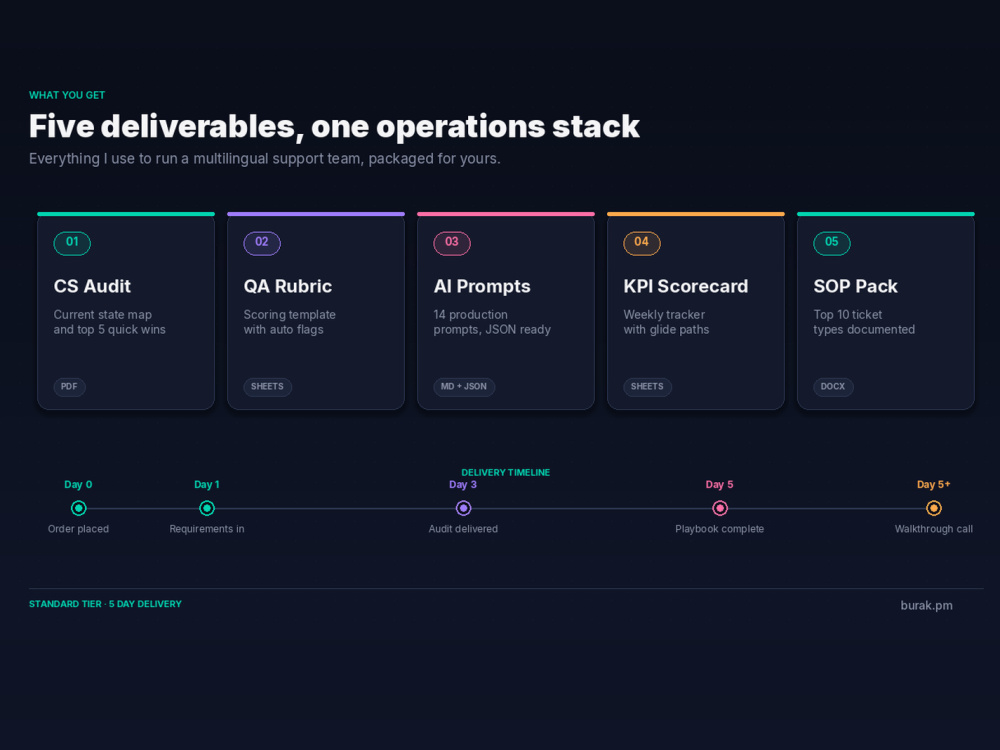The image size is (1000, 750).
Task: Click the Day 5 Playbook complete marker
Action: 720,508
